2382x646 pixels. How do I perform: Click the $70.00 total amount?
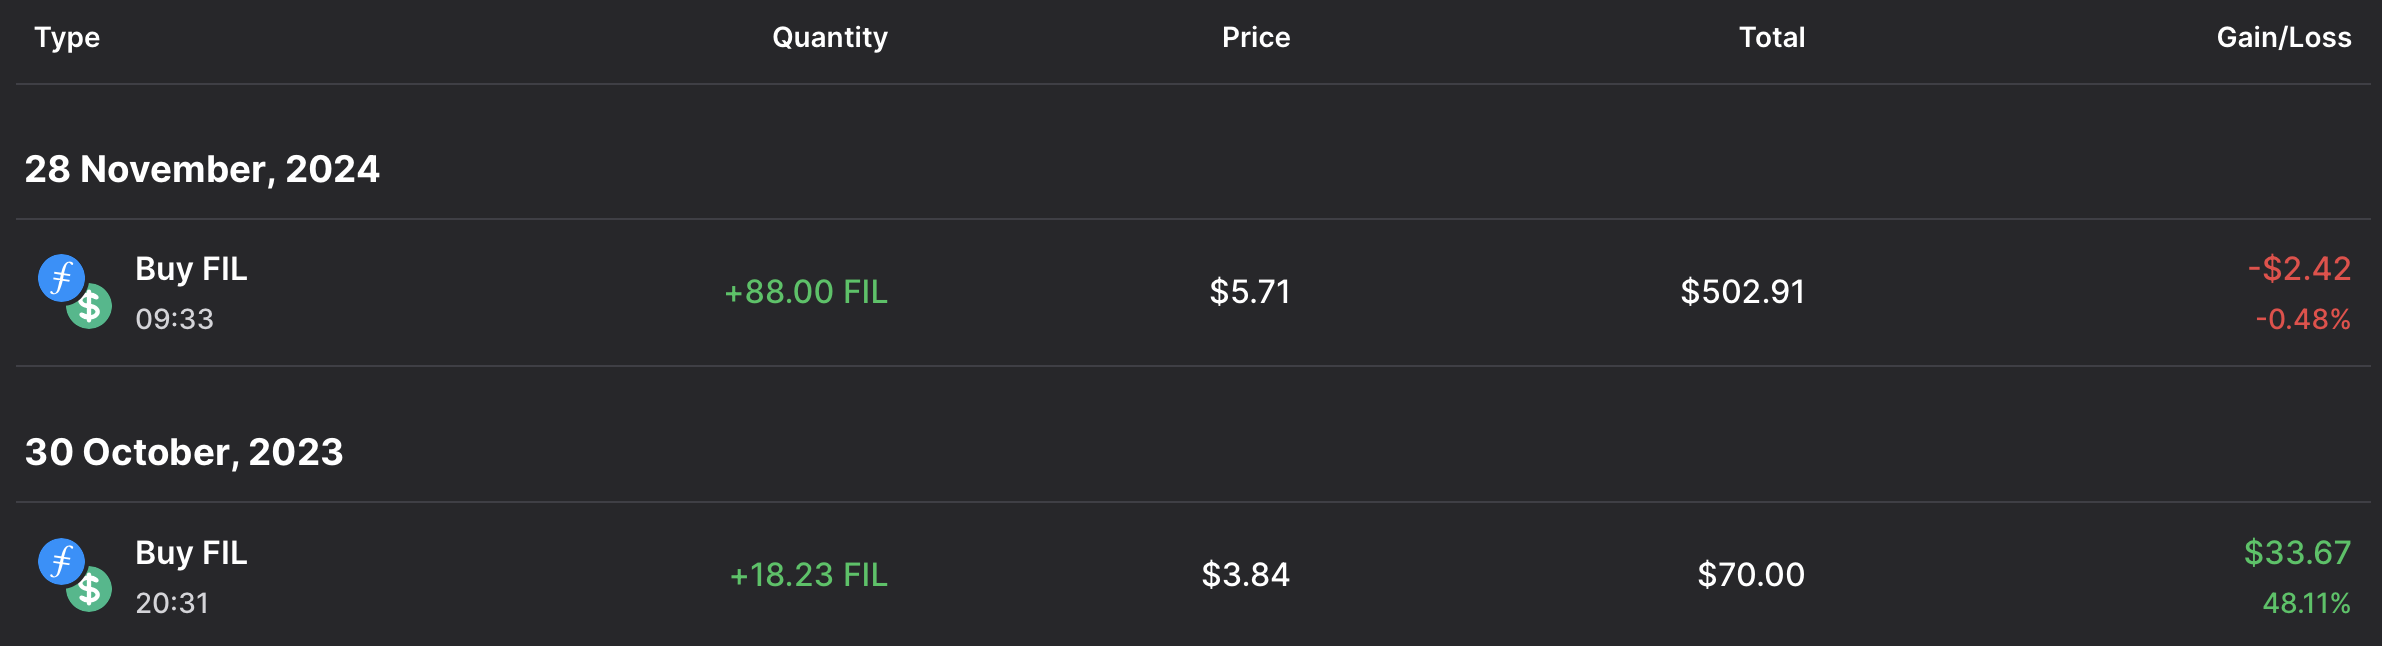click(1750, 575)
